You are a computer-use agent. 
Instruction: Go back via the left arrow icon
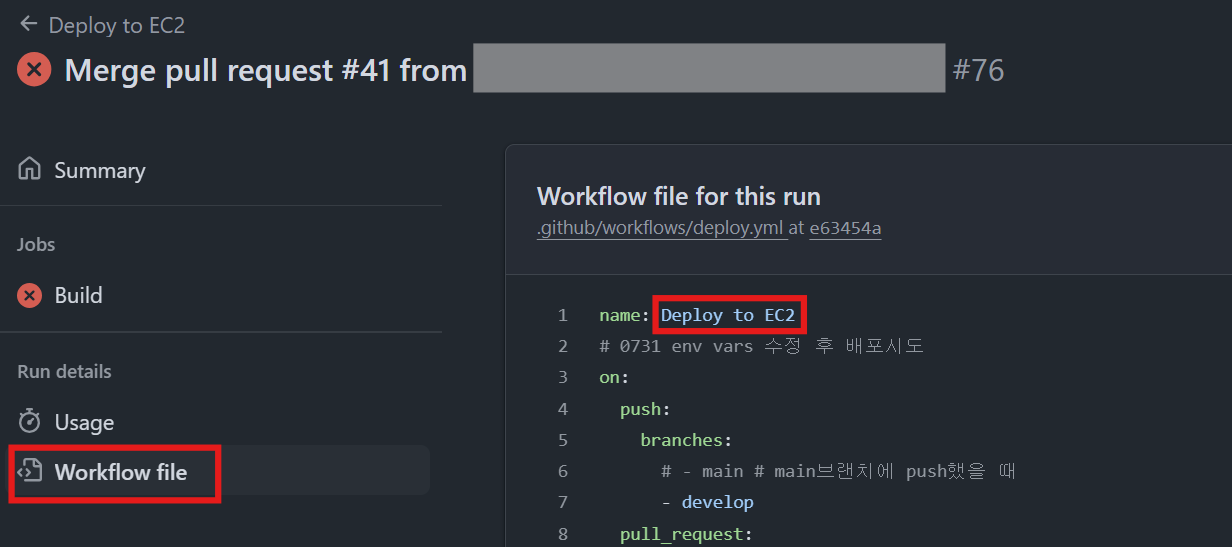pos(28,24)
